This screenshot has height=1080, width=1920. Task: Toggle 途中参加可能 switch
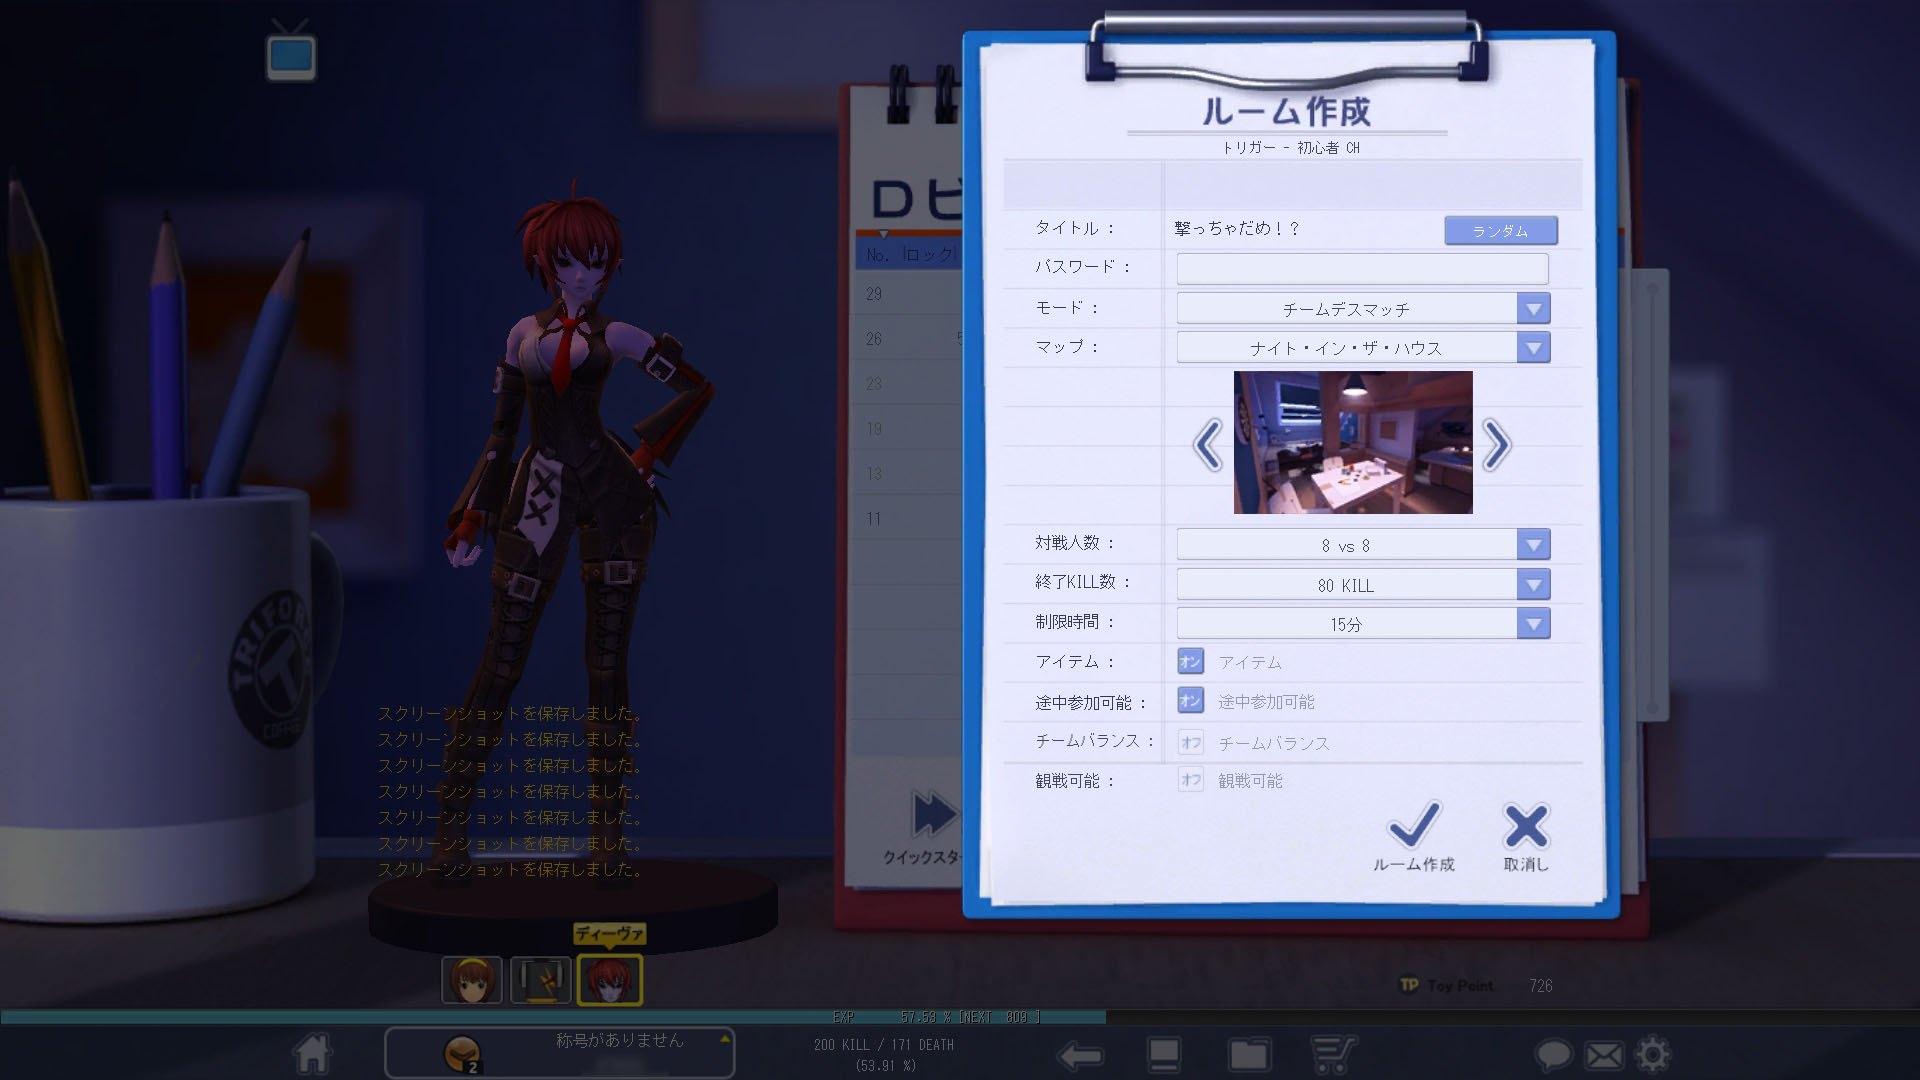coord(1190,701)
